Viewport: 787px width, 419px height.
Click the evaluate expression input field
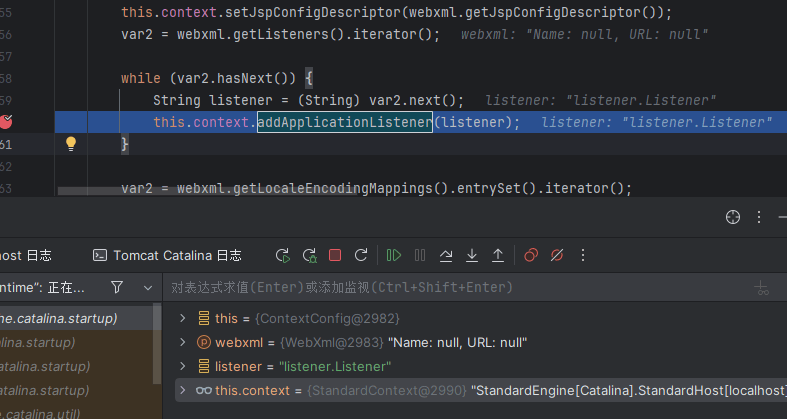click(x=450, y=288)
